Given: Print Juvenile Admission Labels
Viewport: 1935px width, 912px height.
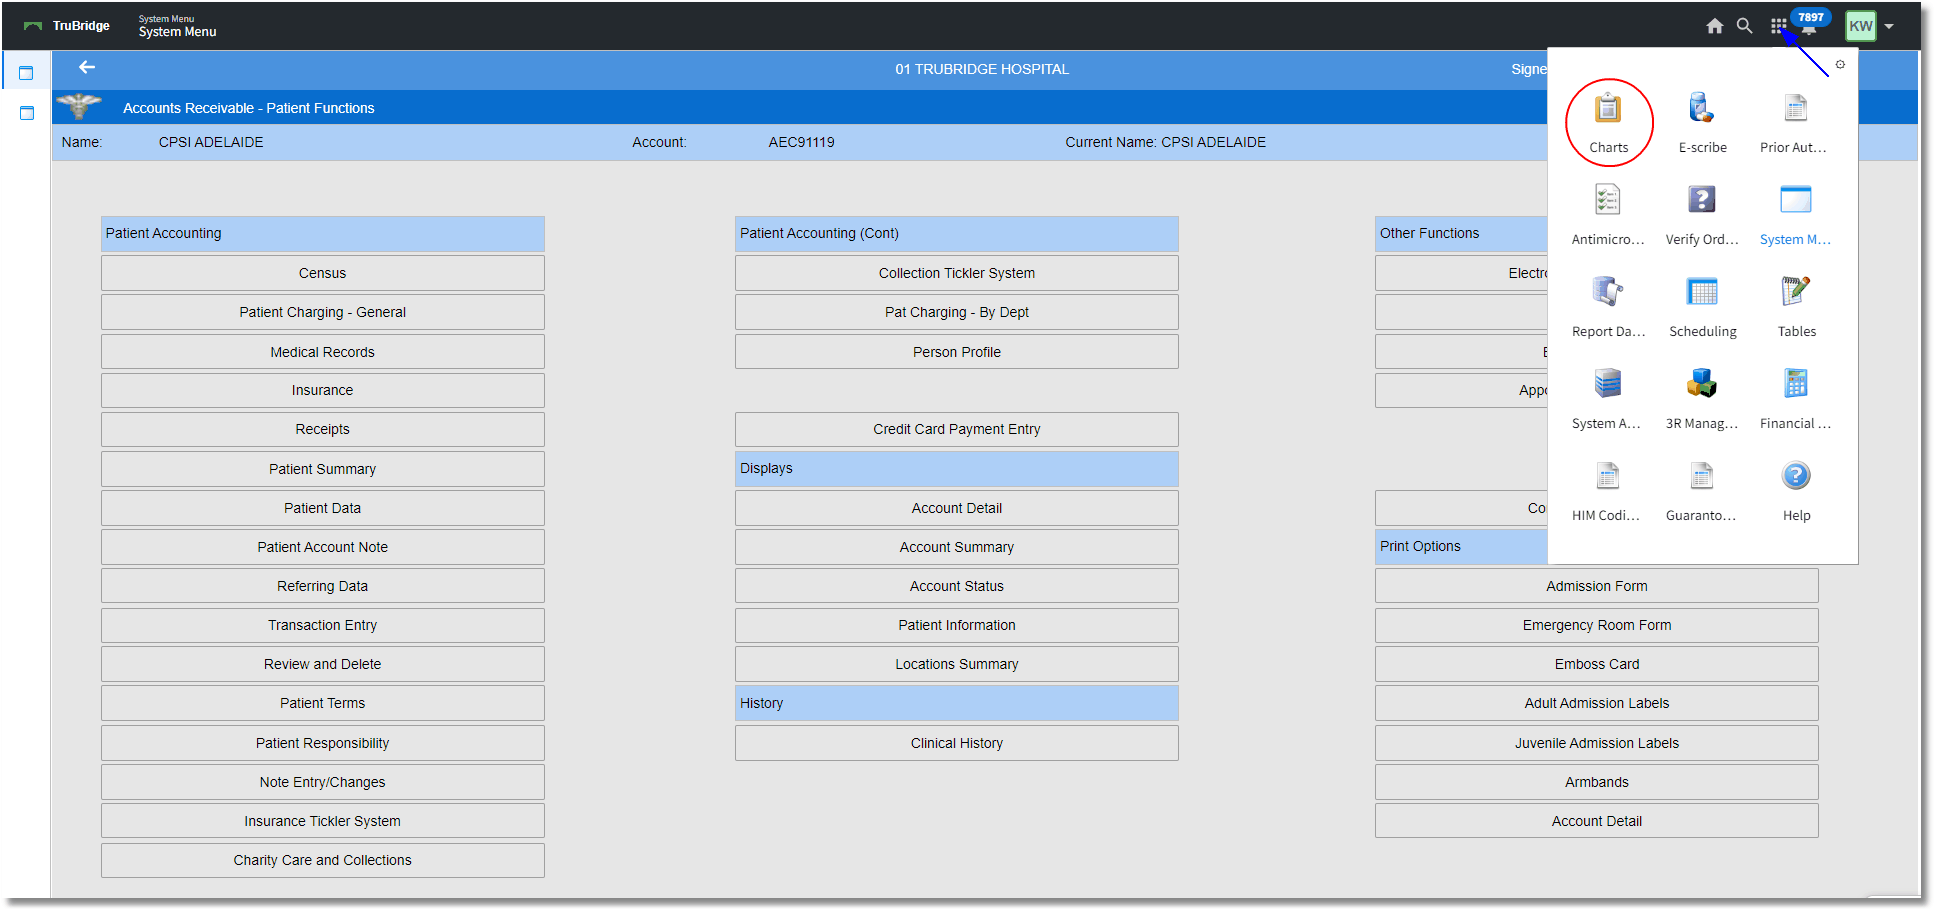Looking at the screenshot, I should tap(1596, 743).
